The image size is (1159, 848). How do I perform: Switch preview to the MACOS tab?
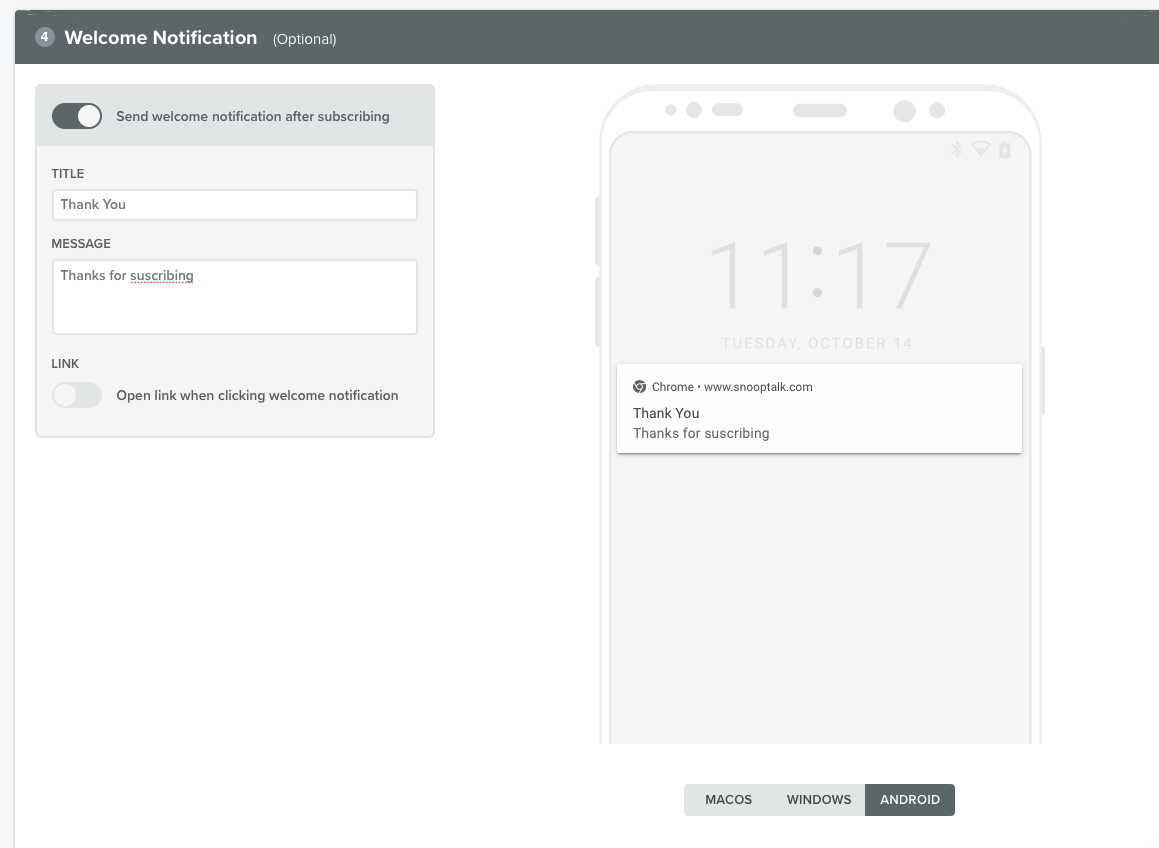pyautogui.click(x=728, y=800)
